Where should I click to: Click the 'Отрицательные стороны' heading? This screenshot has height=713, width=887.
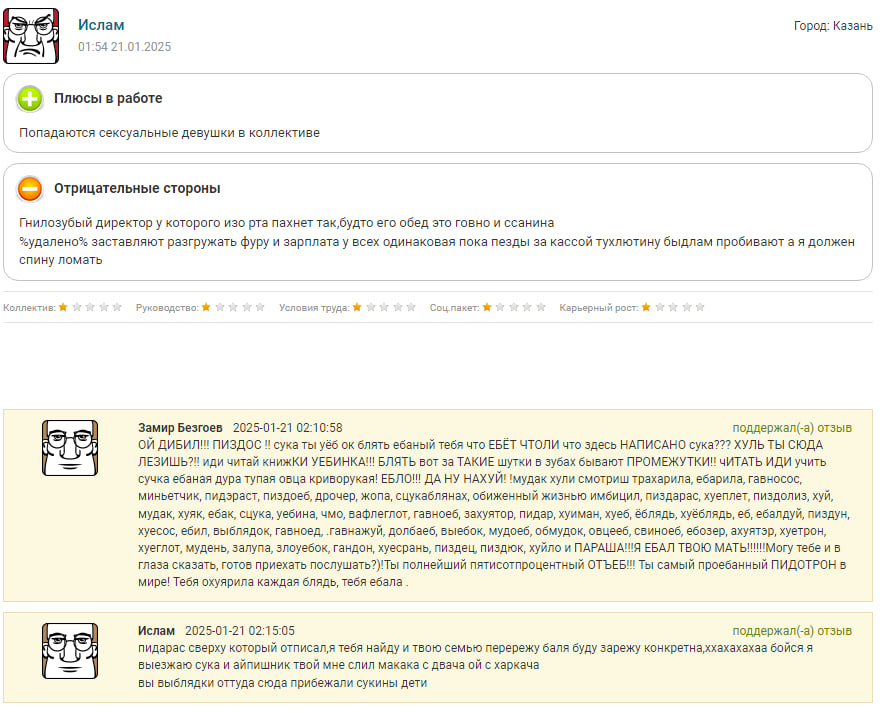coord(137,188)
